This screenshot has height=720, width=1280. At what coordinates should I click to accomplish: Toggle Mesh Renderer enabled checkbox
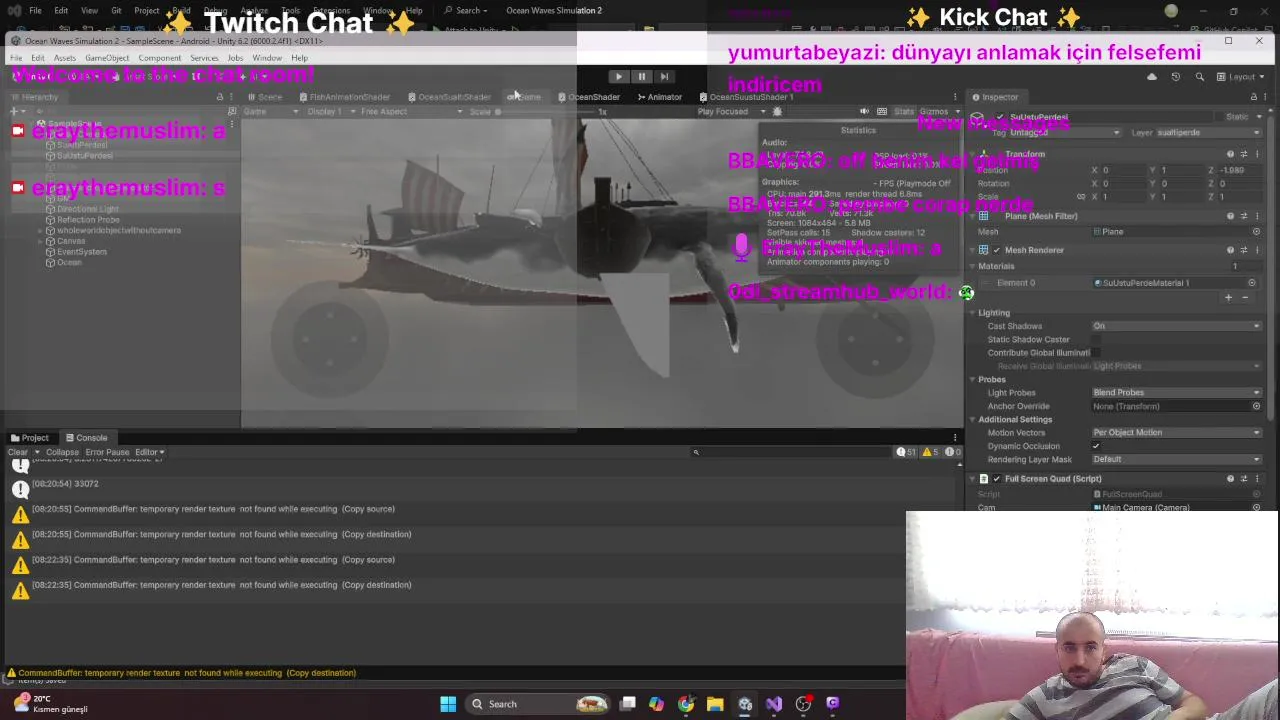(x=996, y=250)
